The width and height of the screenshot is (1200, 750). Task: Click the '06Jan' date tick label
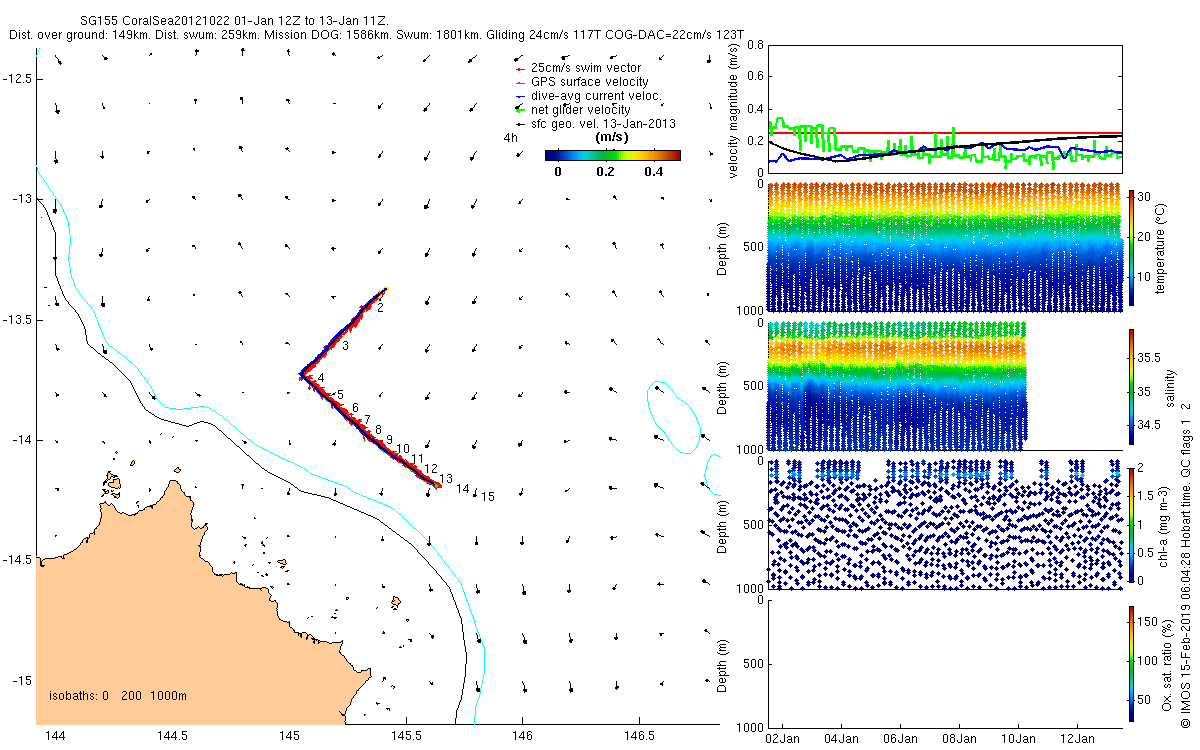click(x=900, y=738)
